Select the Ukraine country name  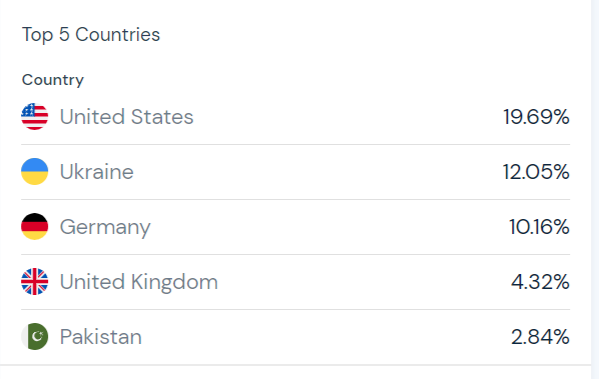point(97,172)
